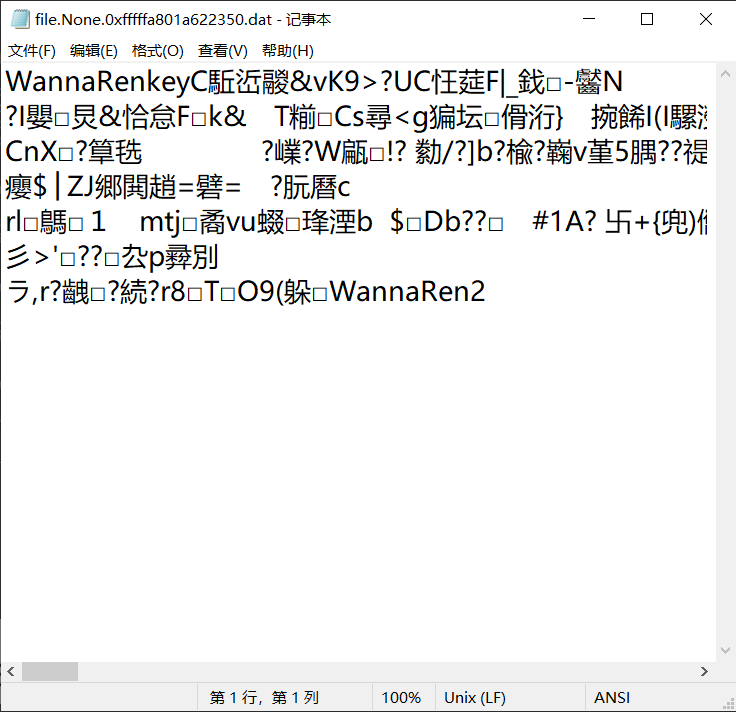Screen dimensions: 736x712
Task: Click the Unix (LF) line ending indicator
Action: click(x=475, y=698)
